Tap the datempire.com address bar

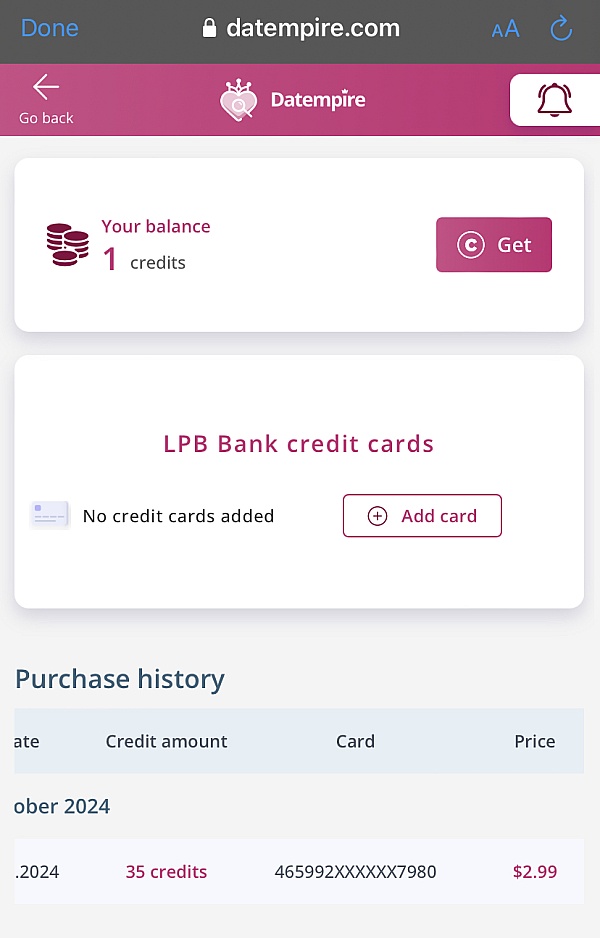(301, 28)
